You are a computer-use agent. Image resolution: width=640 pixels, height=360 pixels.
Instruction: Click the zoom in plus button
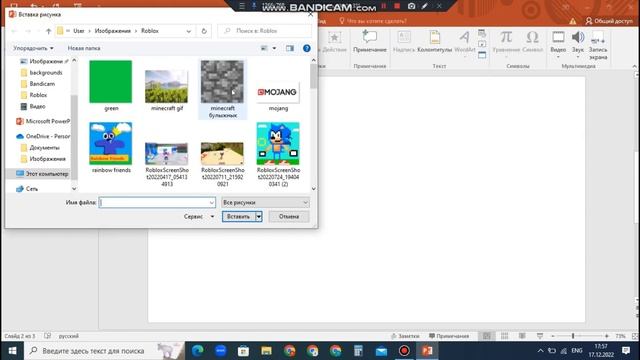[607, 336]
